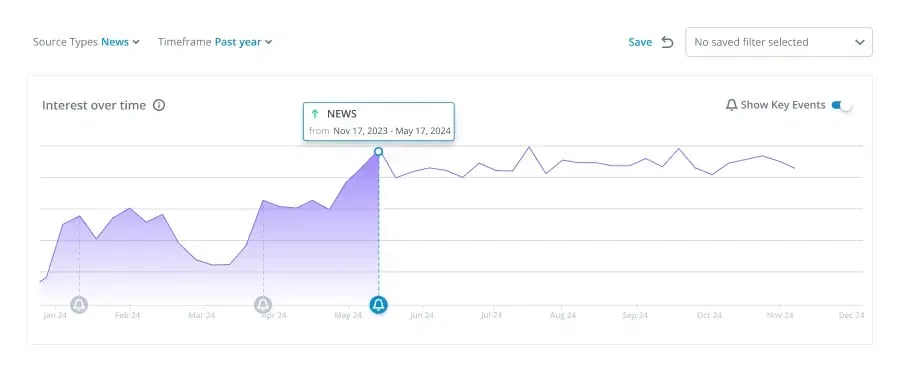
Task: Select the gray key event bell near Jan 24
Action: (79, 304)
